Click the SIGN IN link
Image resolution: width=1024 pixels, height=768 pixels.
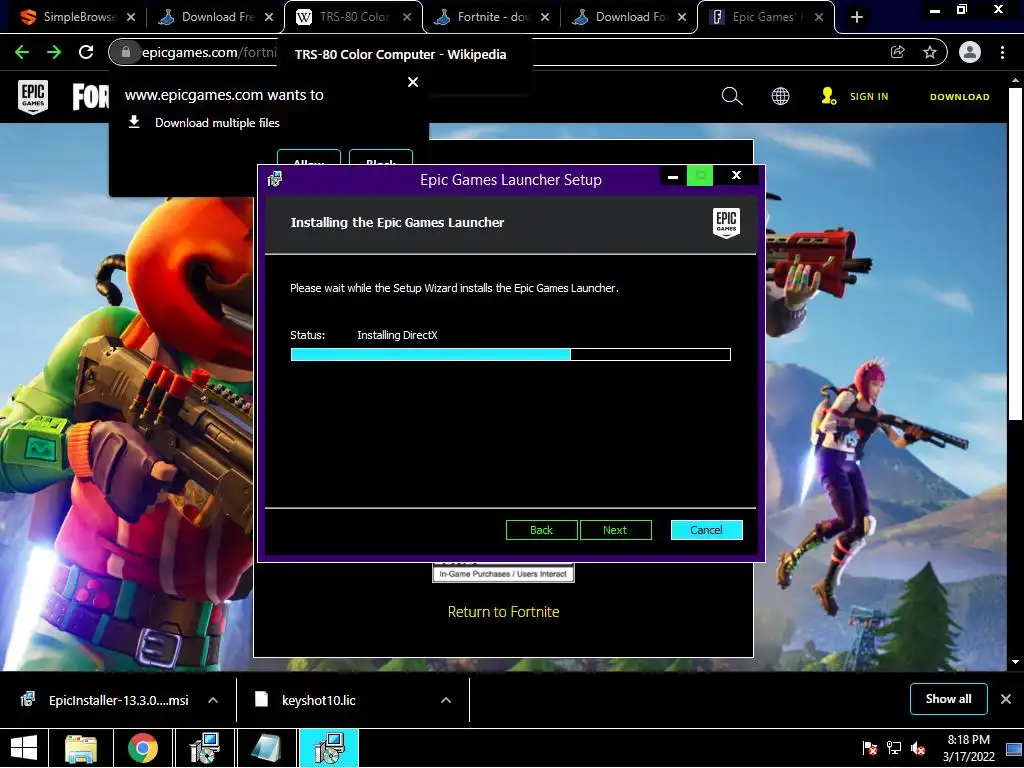pyautogui.click(x=869, y=97)
